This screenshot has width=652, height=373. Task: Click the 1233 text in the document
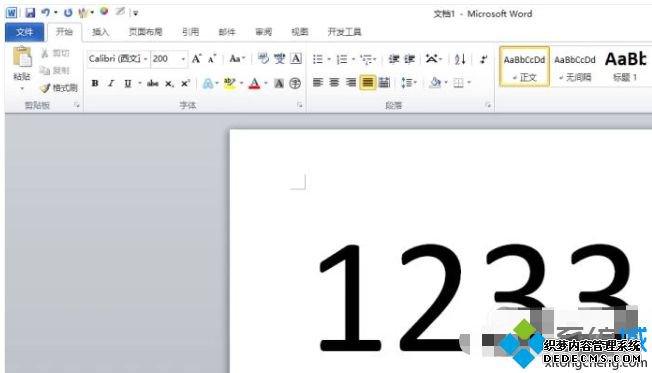coord(474,297)
